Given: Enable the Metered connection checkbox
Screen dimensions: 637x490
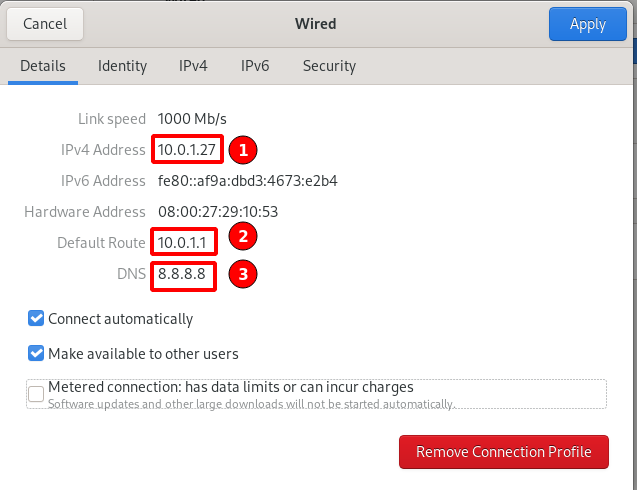Looking at the screenshot, I should (x=36, y=393).
